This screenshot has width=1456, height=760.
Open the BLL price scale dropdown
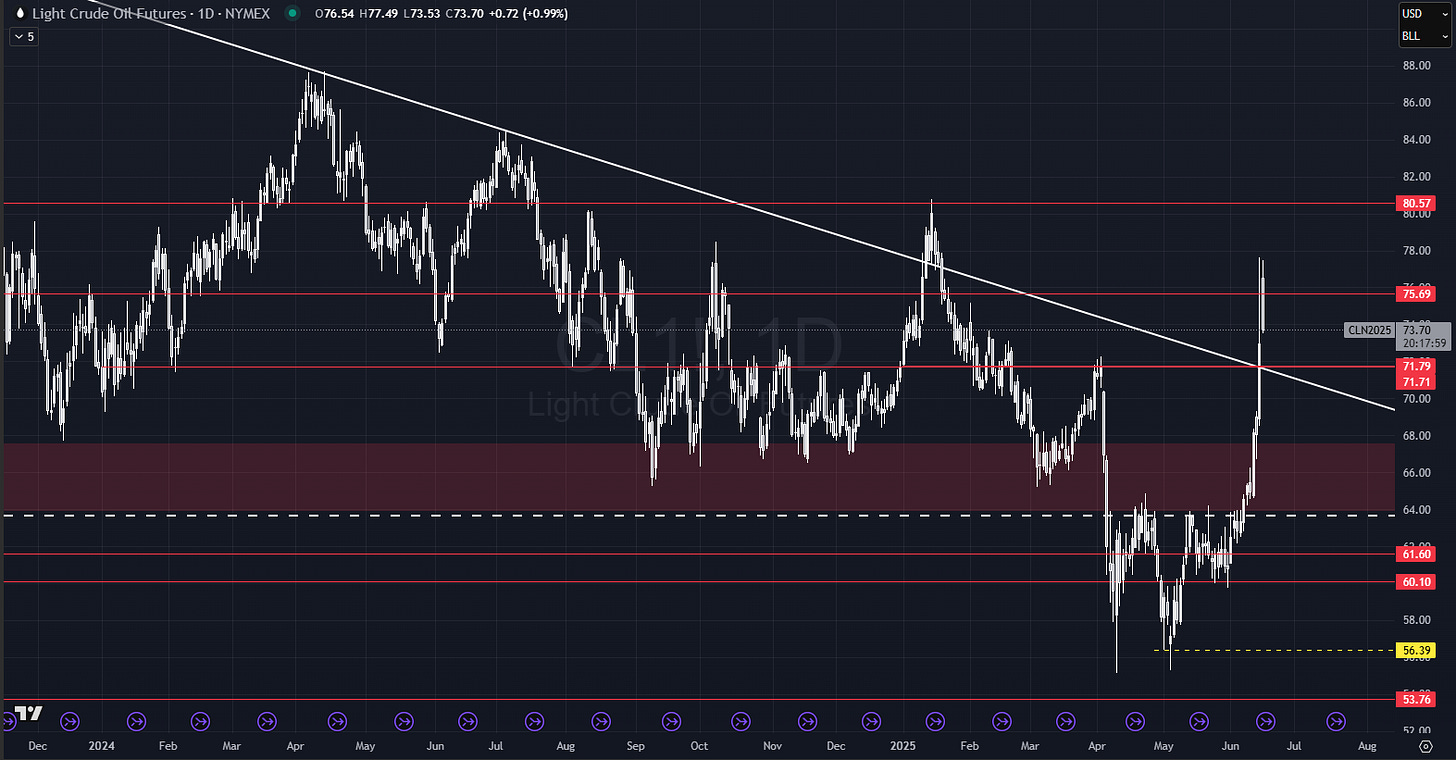pos(1425,36)
